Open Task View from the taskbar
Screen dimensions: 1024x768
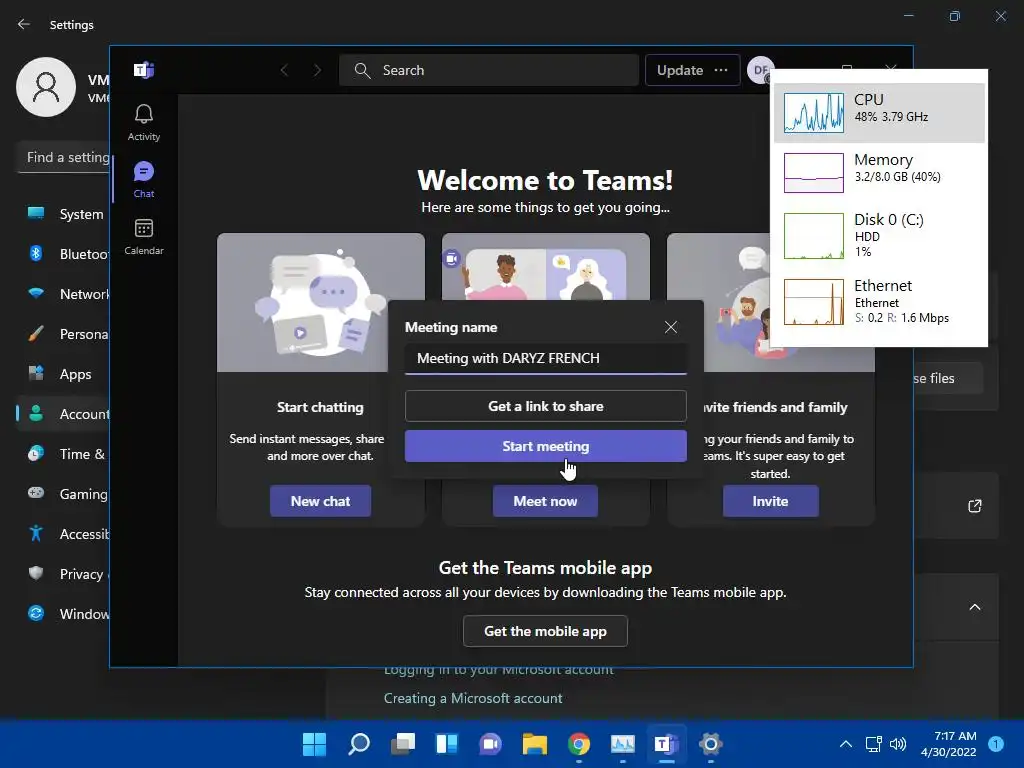tap(403, 744)
